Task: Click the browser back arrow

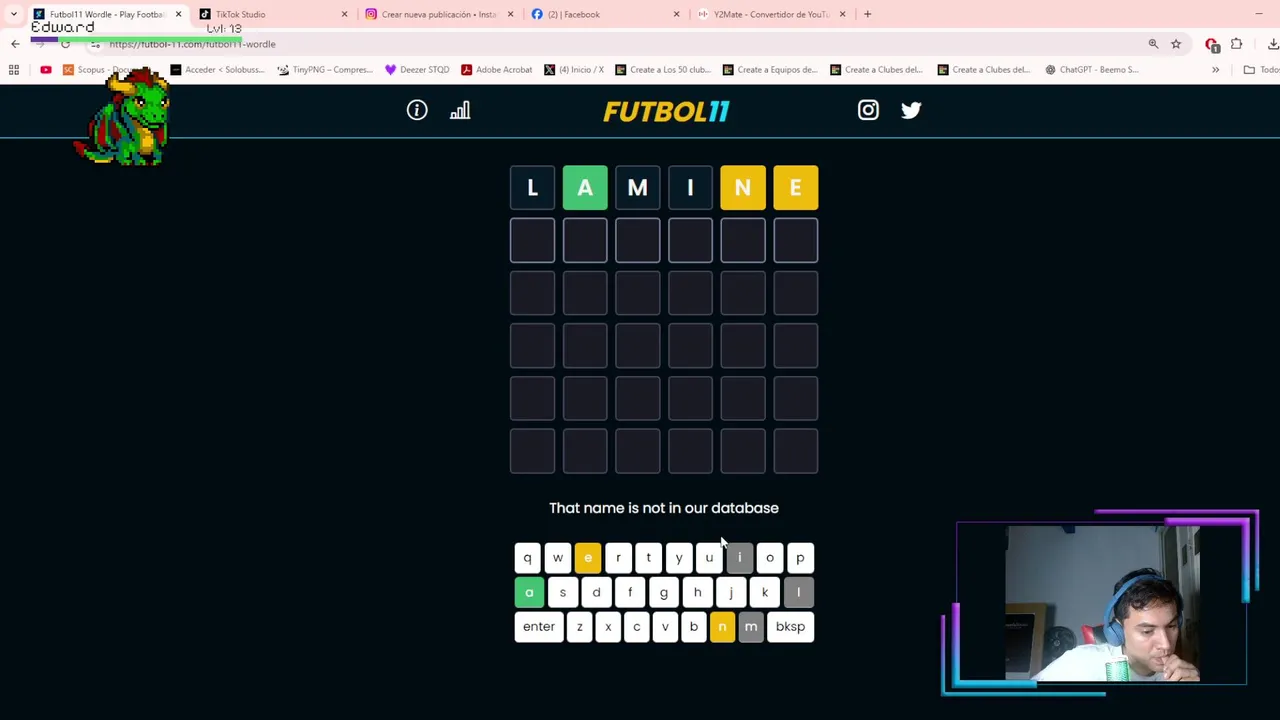Action: pyautogui.click(x=15, y=44)
